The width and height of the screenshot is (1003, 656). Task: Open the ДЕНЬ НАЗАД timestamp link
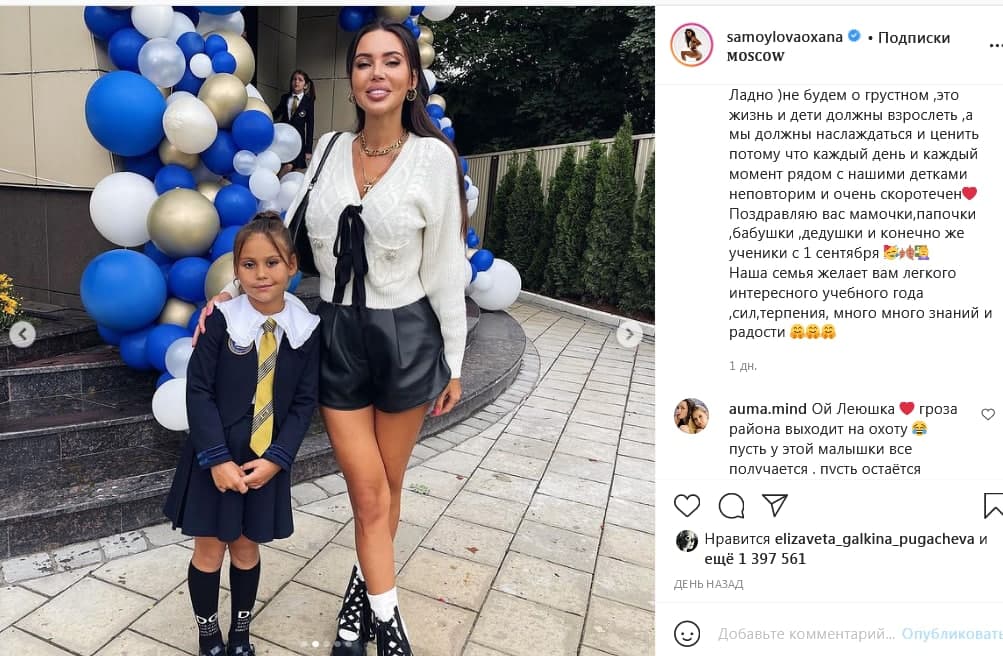tap(708, 584)
